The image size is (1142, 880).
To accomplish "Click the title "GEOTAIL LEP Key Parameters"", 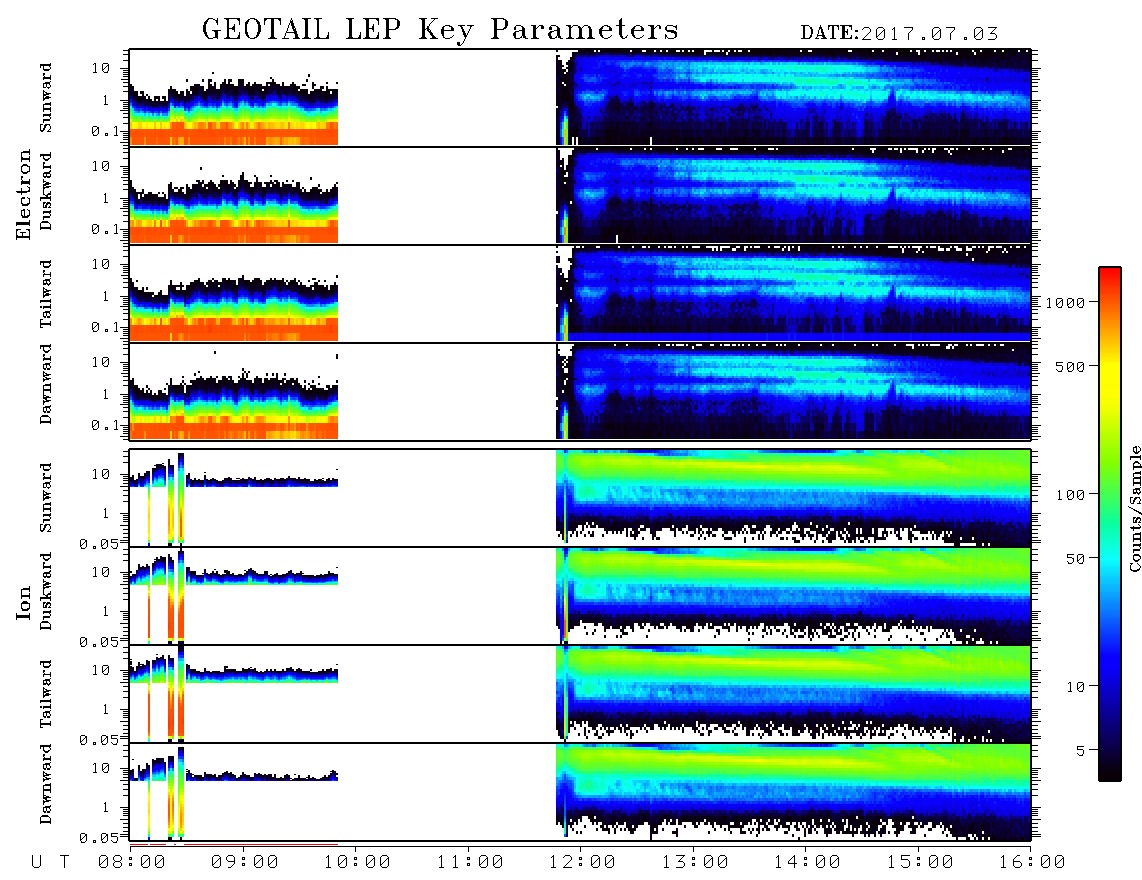I will coord(440,30).
